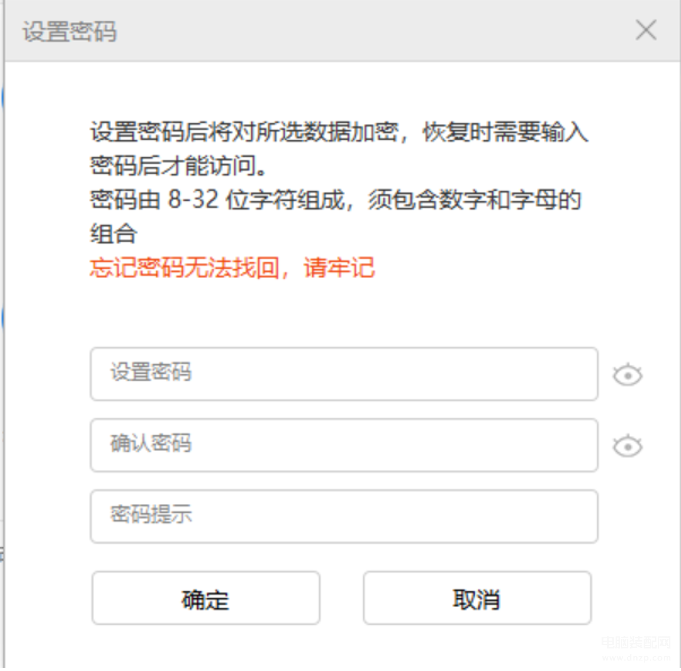This screenshot has height=671, width=681.
Task: Dismiss the dialog via the X icon
Action: (x=646, y=30)
